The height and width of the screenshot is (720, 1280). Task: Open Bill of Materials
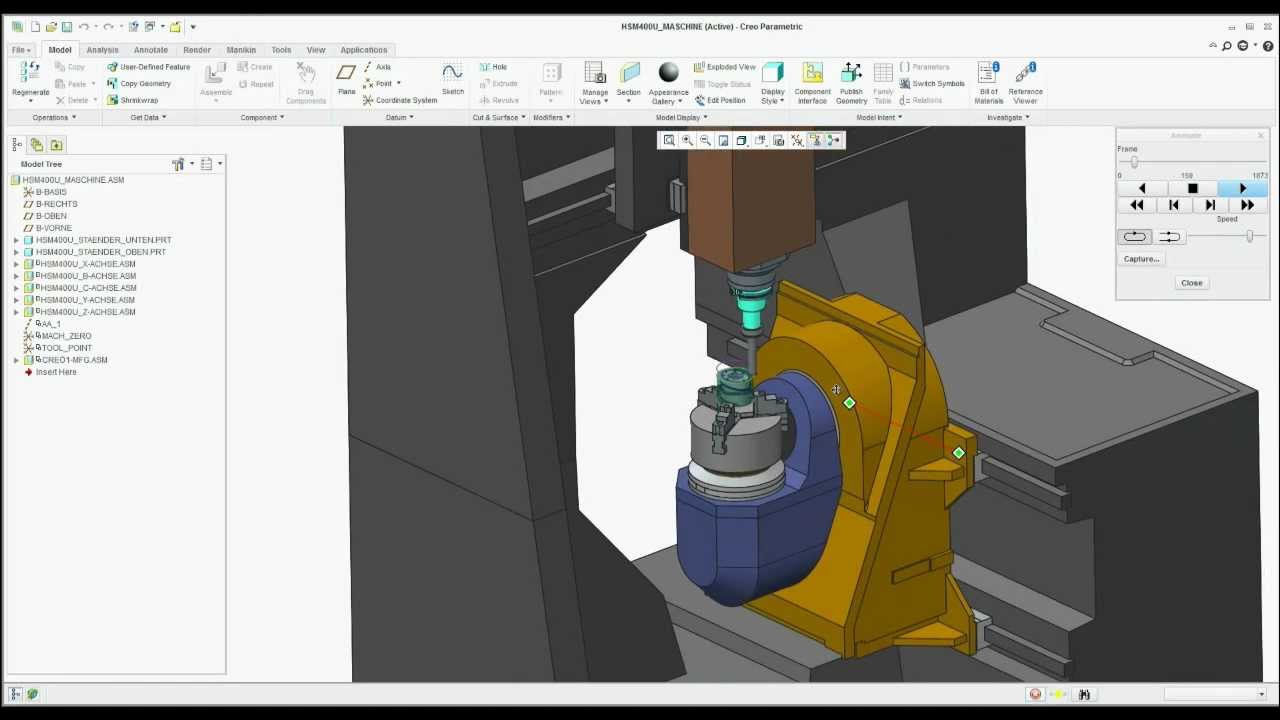tap(989, 82)
